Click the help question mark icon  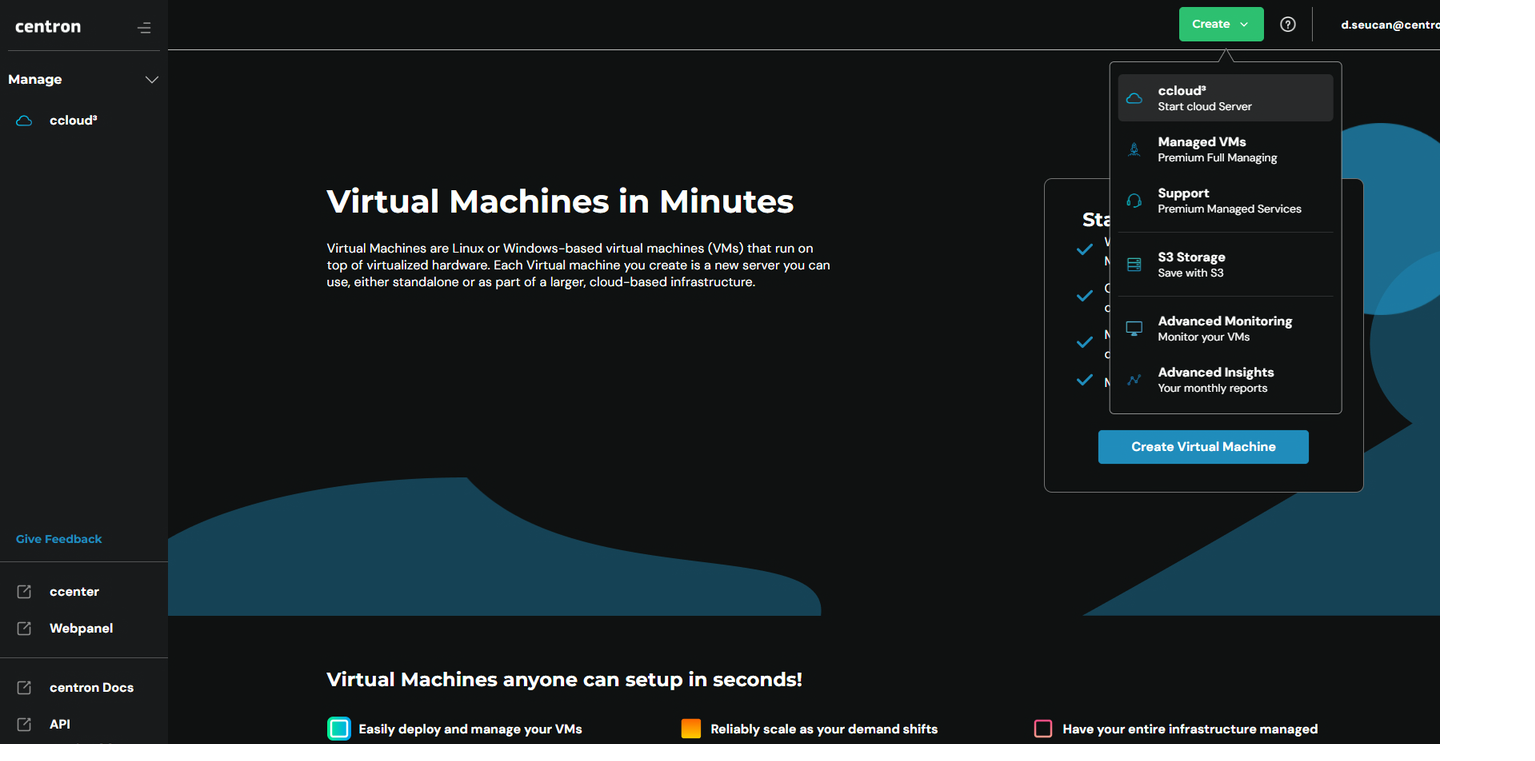point(1287,24)
